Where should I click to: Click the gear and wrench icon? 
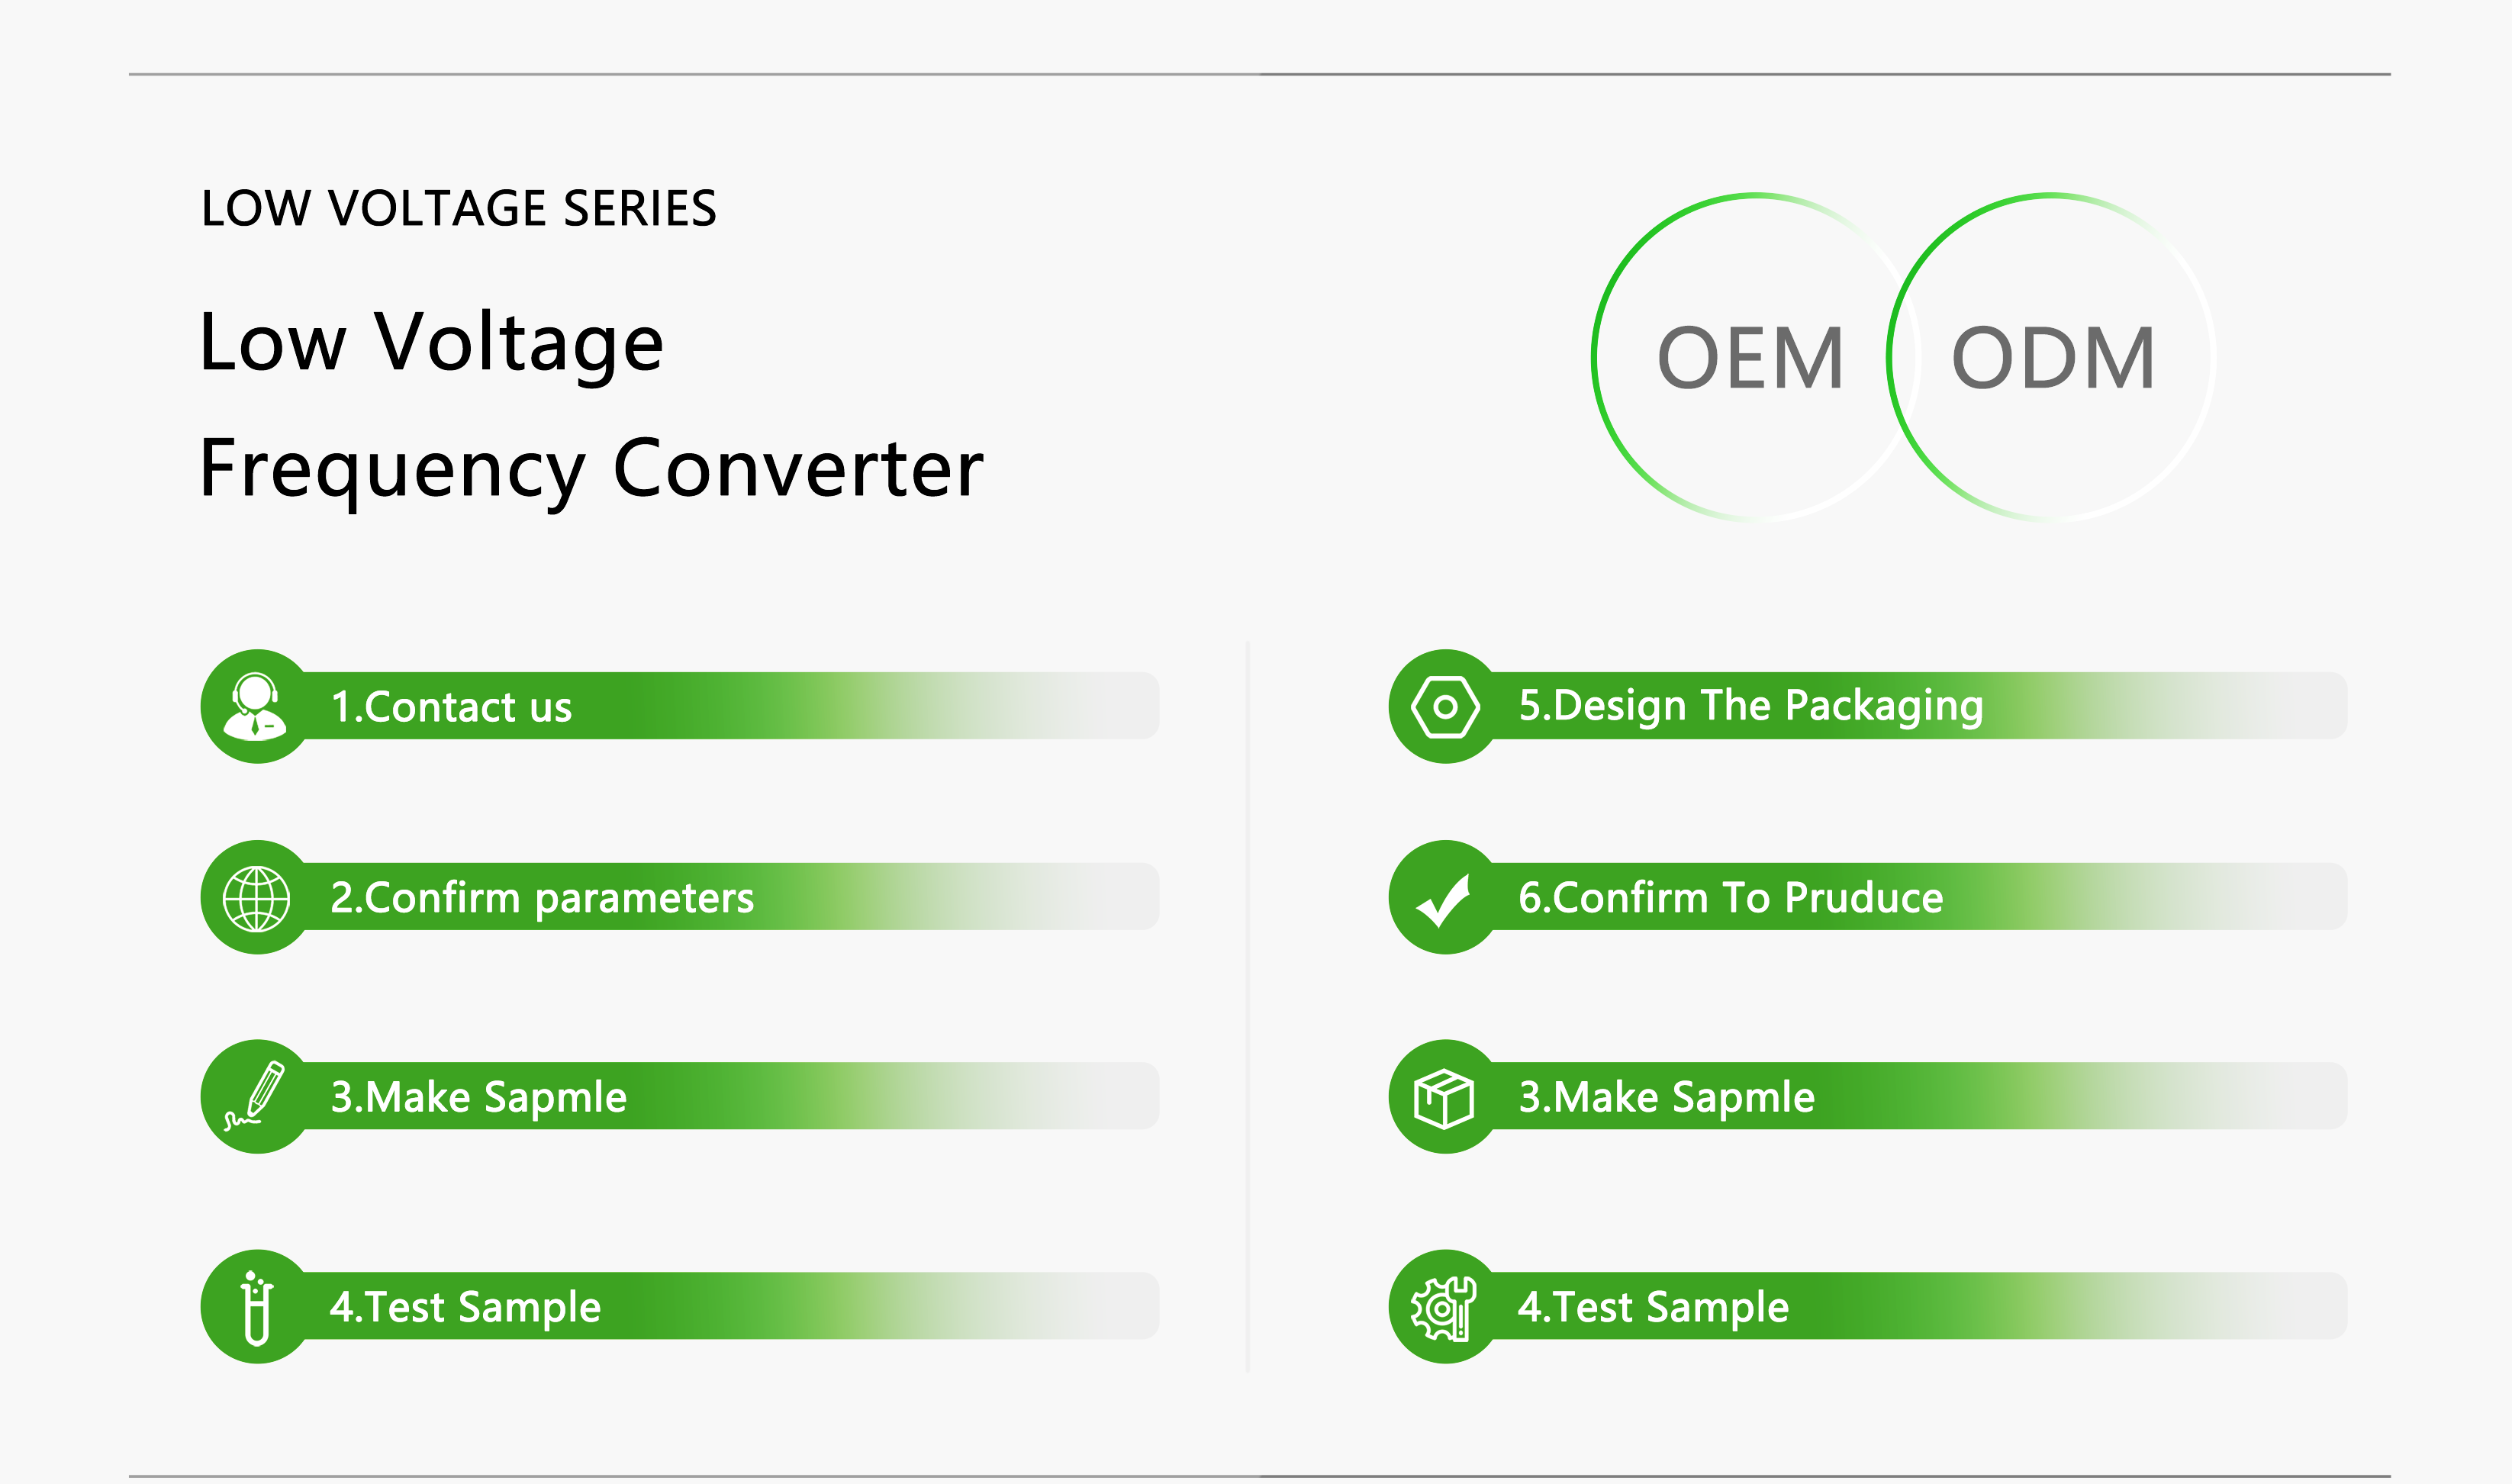[x=1443, y=1308]
